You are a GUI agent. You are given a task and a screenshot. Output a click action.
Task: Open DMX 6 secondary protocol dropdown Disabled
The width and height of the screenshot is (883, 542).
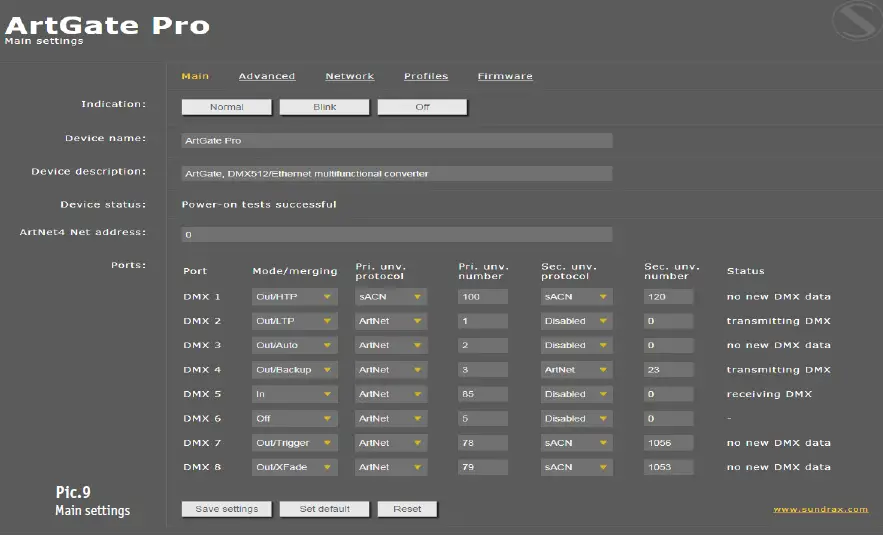(x=577, y=419)
